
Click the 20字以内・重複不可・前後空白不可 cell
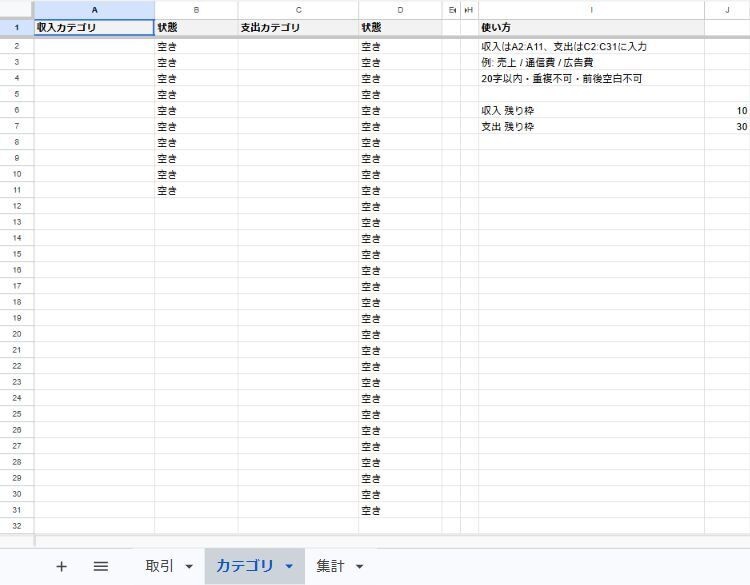pyautogui.click(x=591, y=78)
